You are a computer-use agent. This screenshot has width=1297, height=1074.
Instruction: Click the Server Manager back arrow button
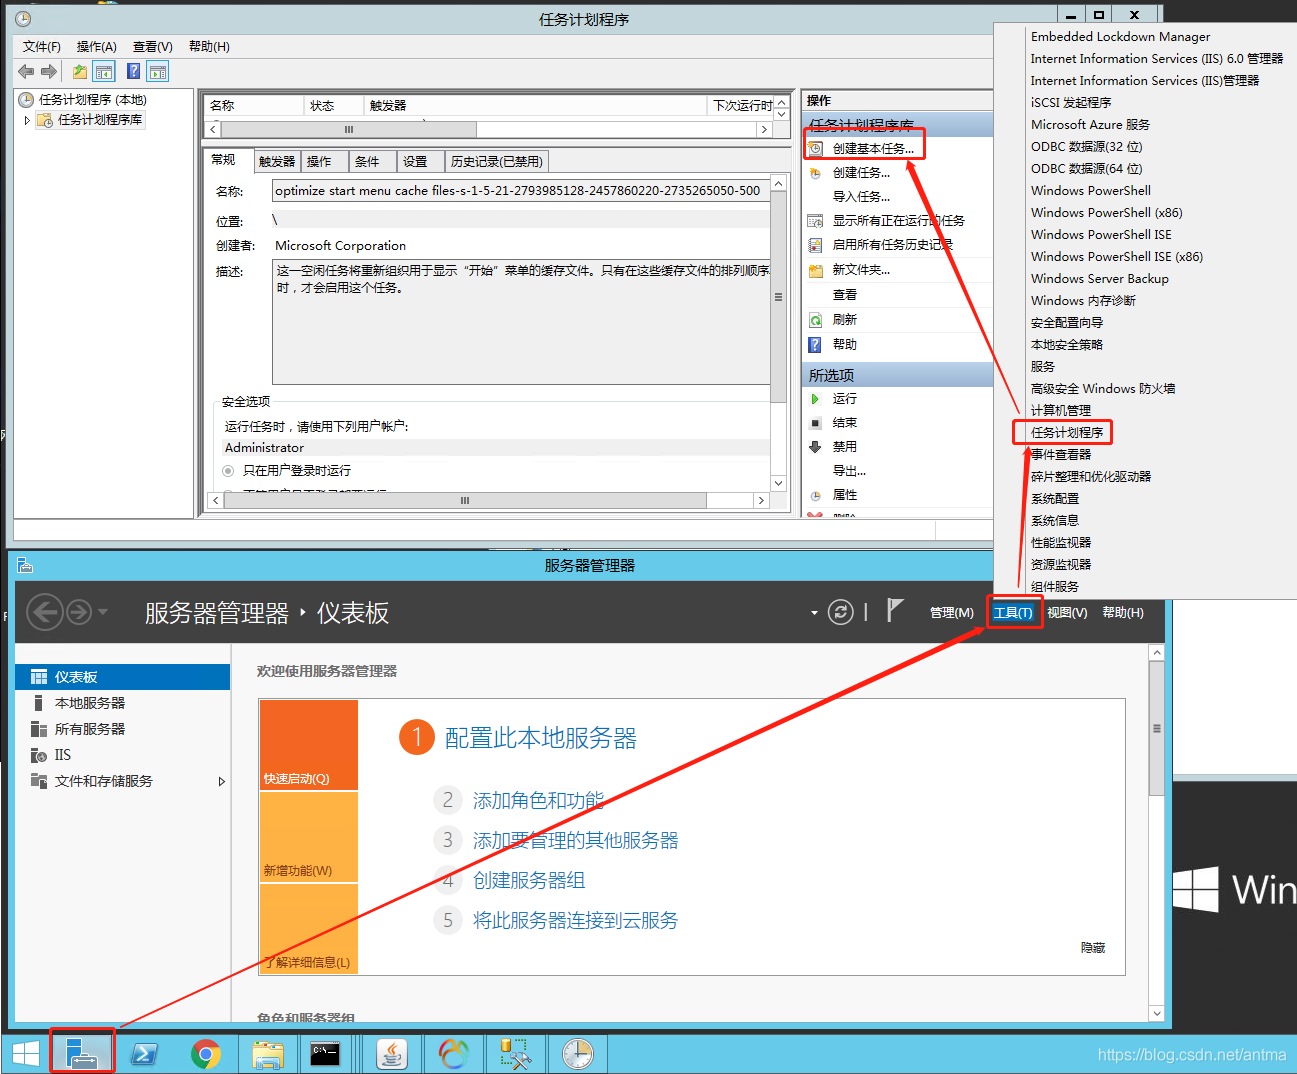[x=45, y=612]
